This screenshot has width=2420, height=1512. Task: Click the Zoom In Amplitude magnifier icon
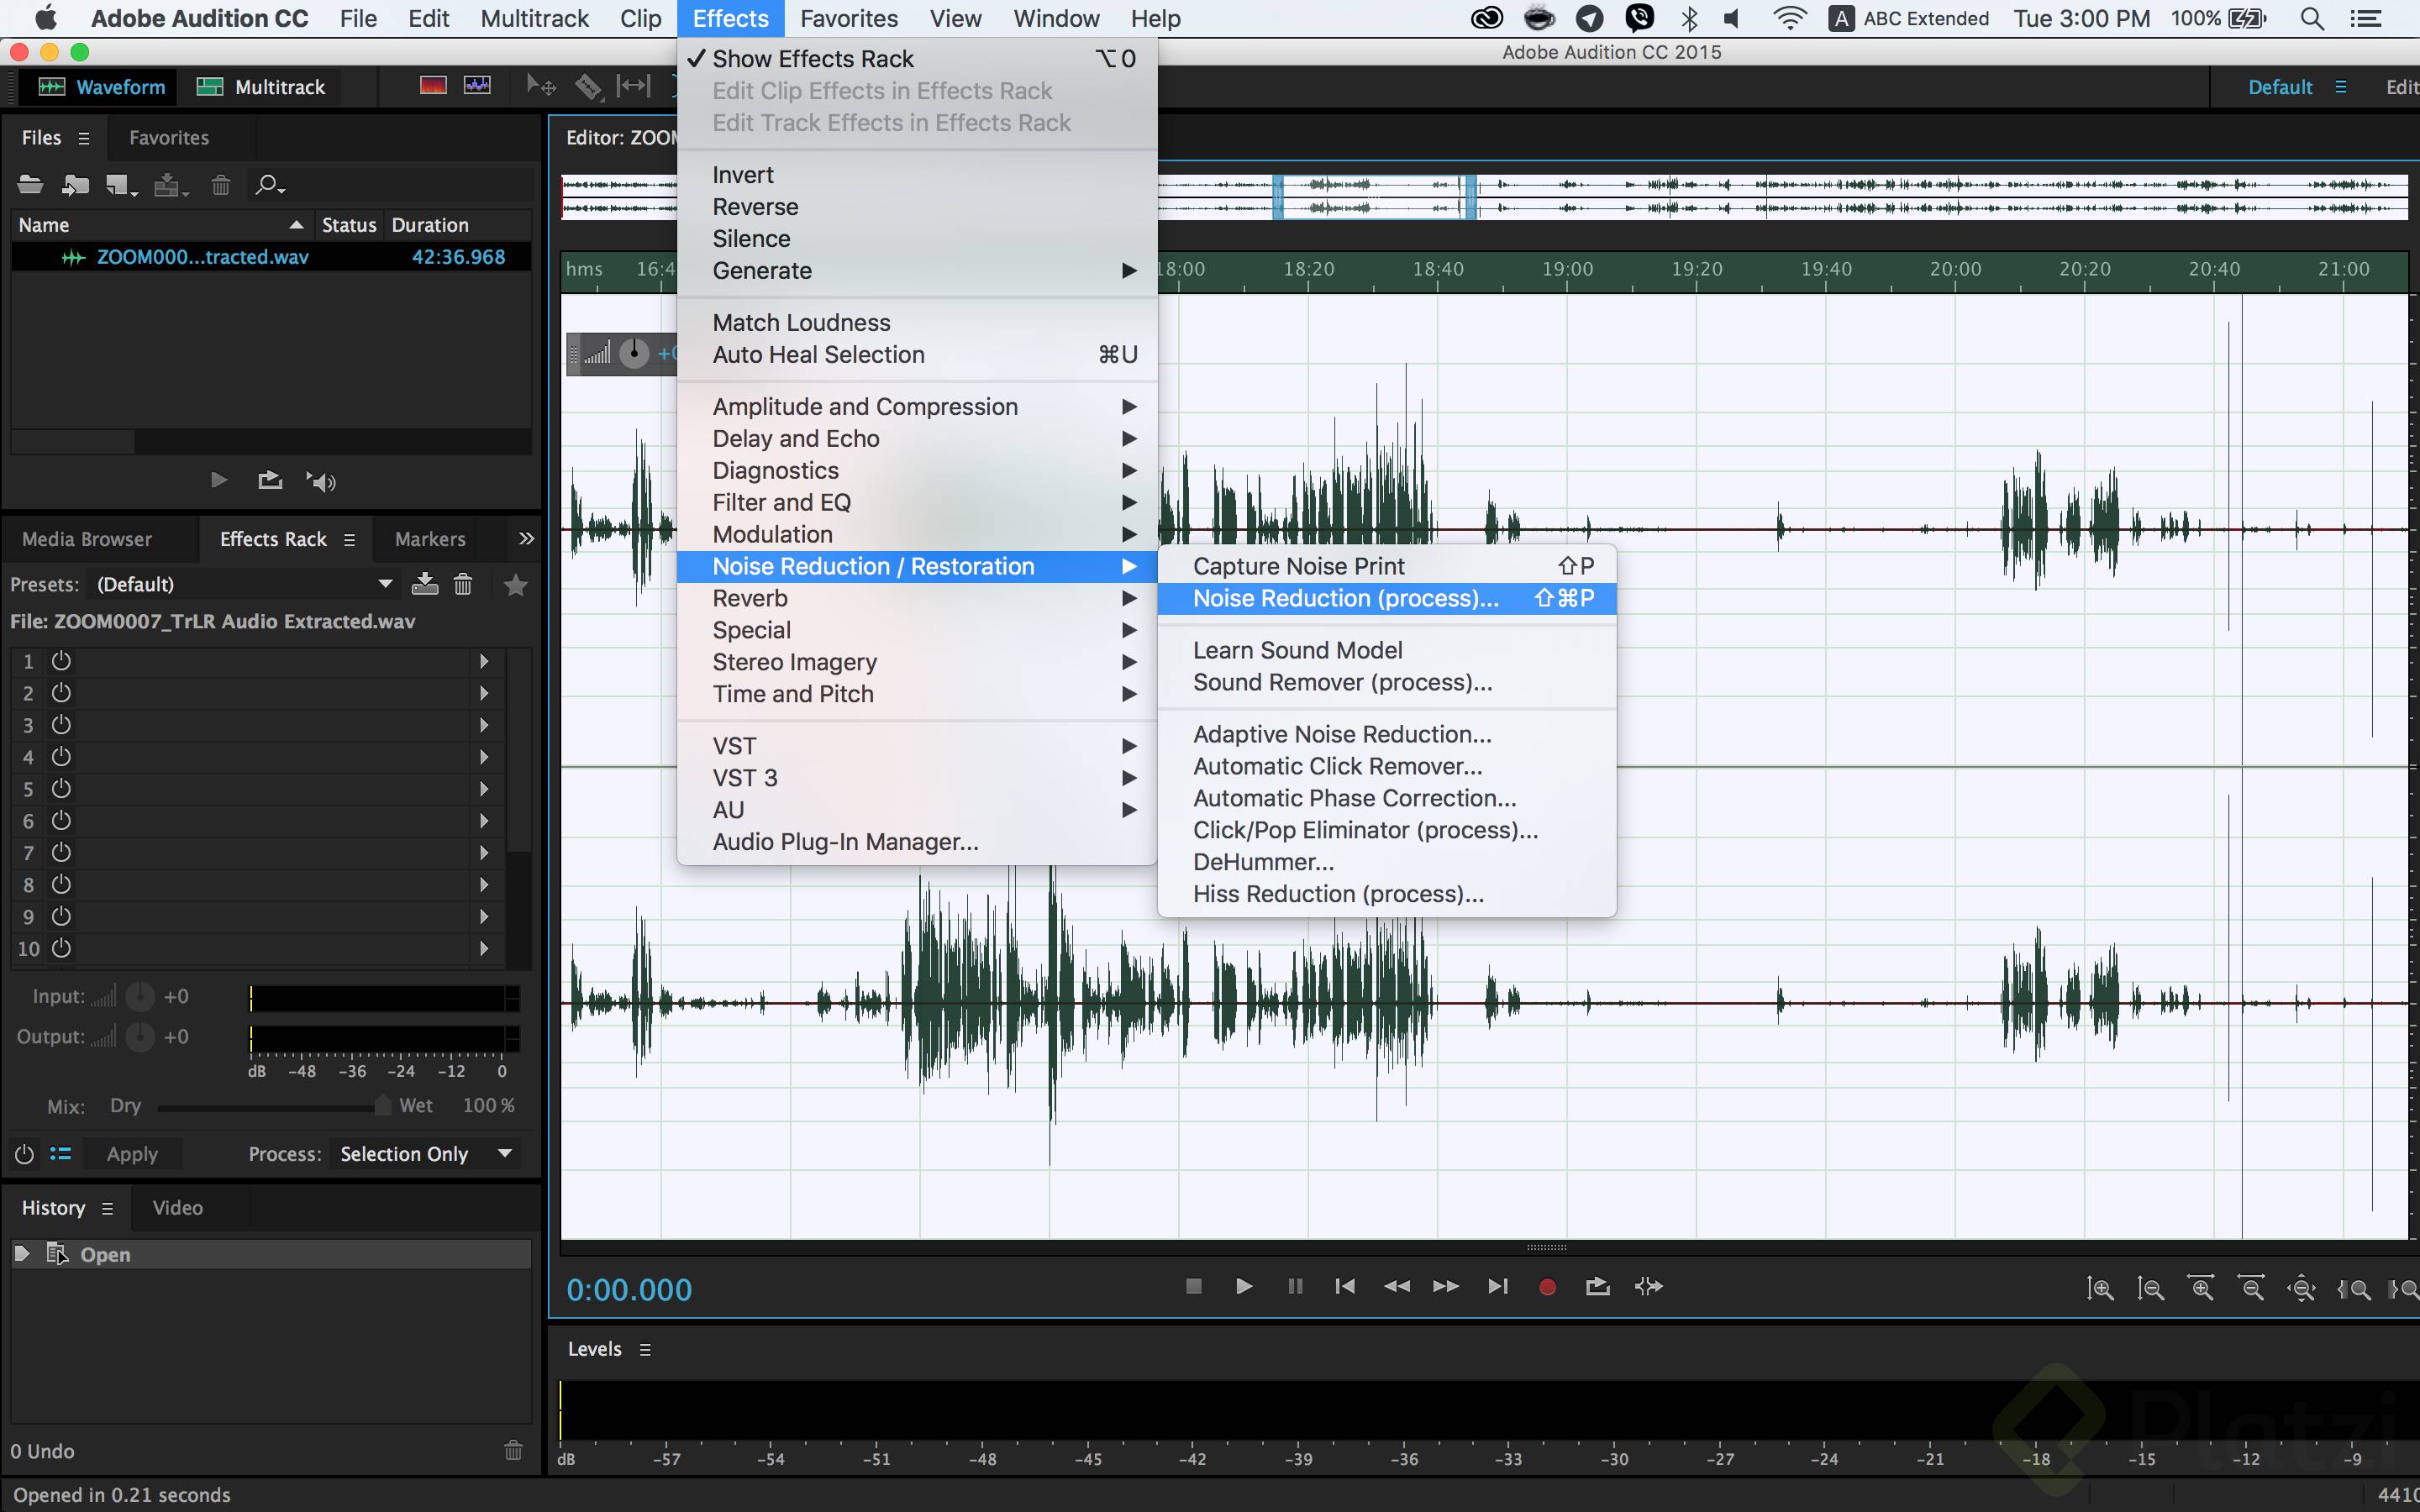pos(2100,1288)
